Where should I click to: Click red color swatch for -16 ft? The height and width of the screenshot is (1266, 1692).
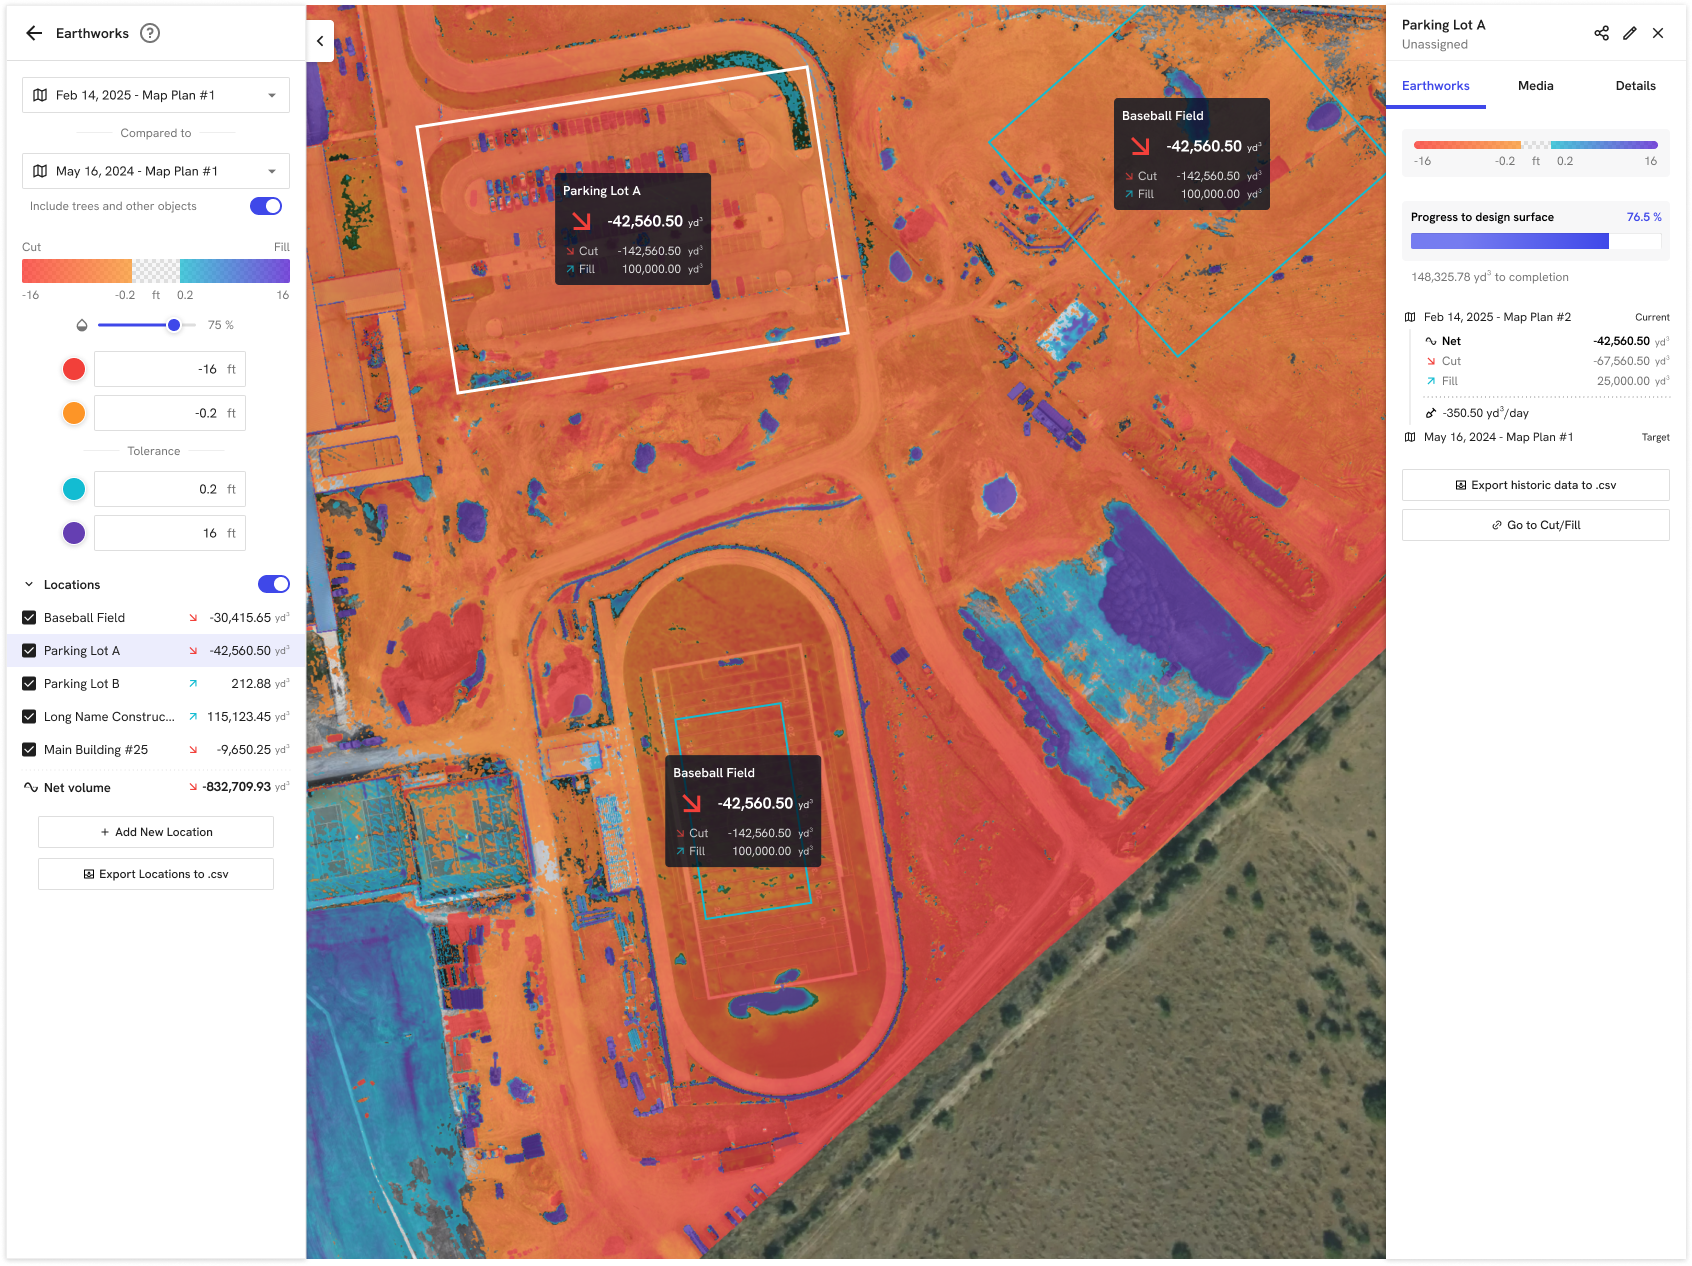(74, 369)
